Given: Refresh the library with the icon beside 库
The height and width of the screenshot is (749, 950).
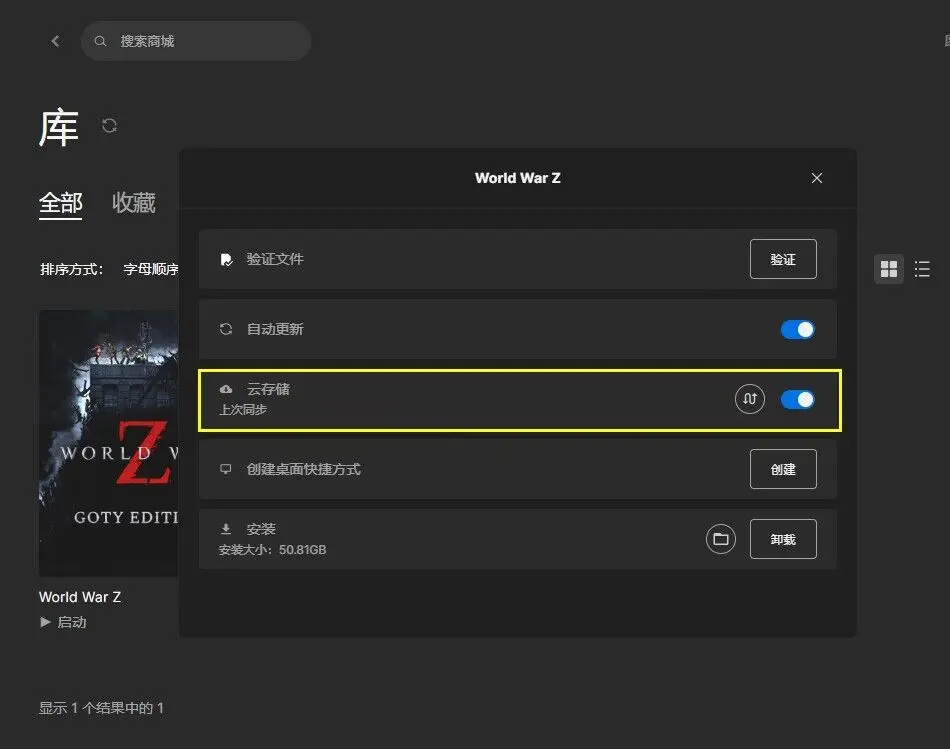Looking at the screenshot, I should click(109, 125).
